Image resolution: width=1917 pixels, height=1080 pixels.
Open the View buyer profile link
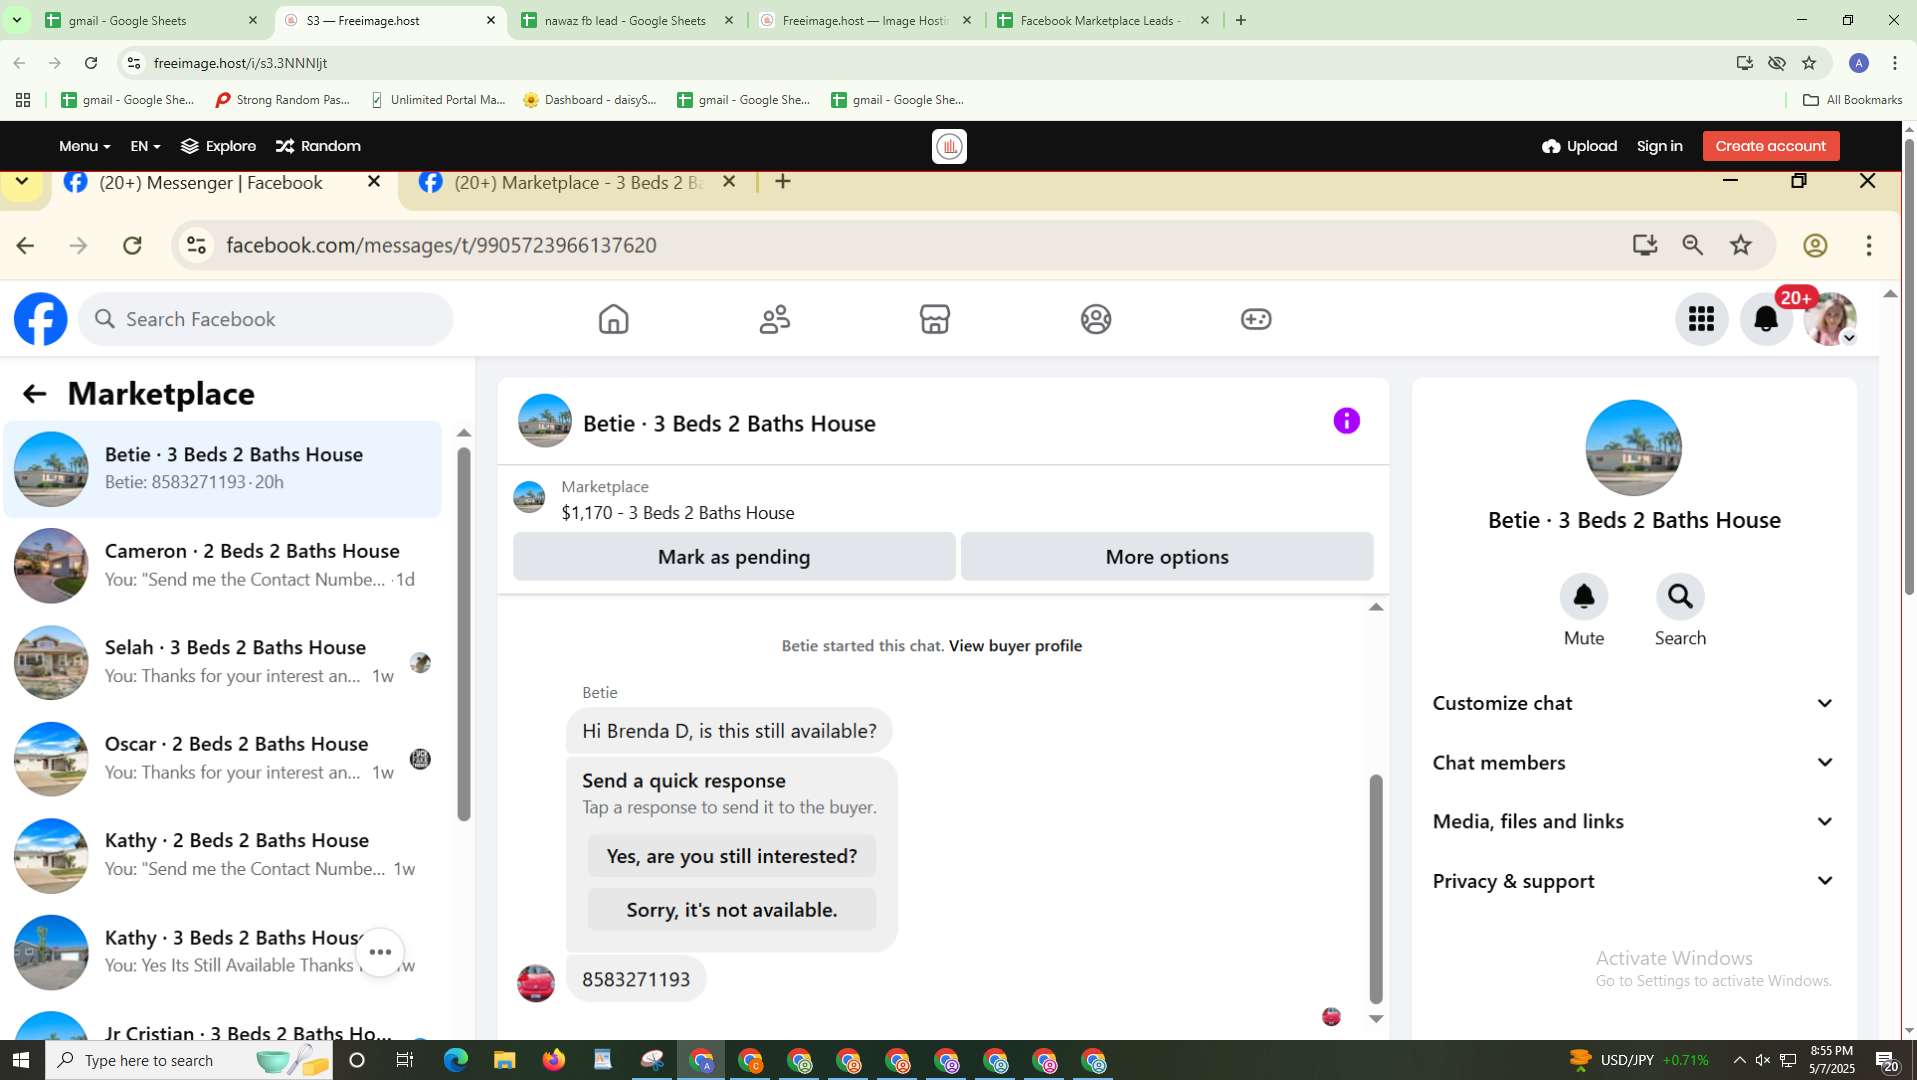1015,646
